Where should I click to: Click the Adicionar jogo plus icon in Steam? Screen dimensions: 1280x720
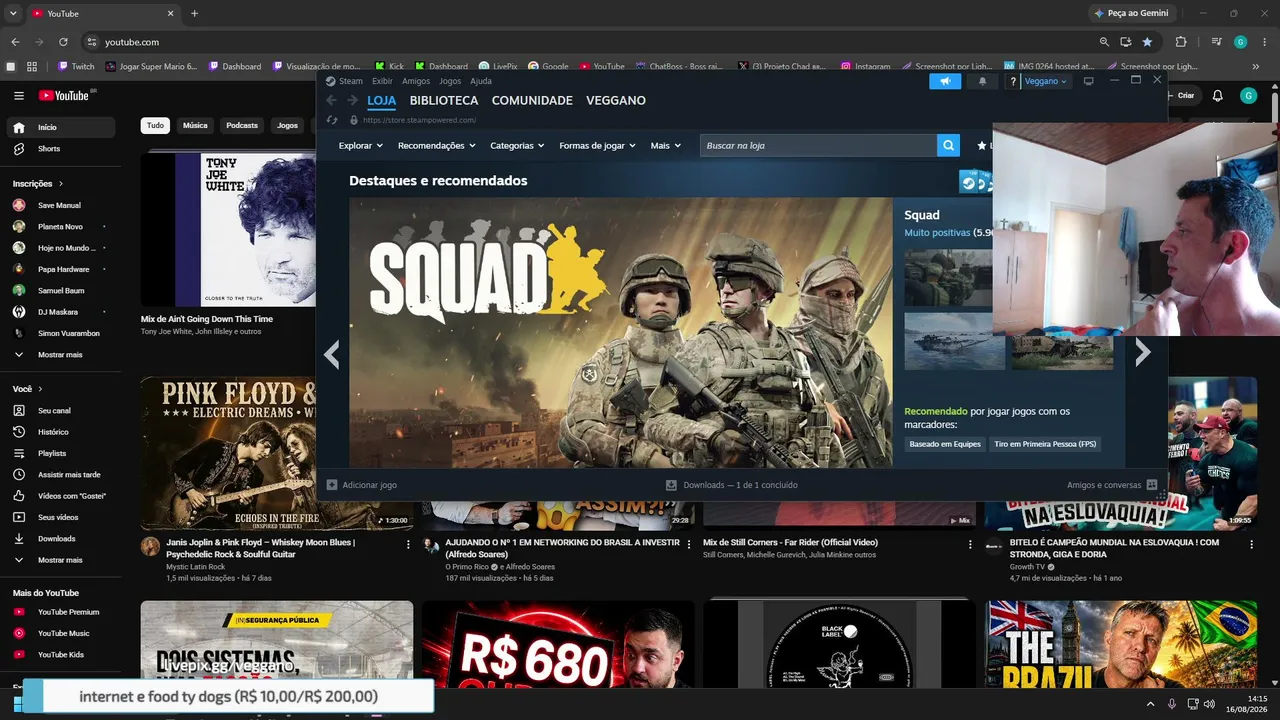[332, 485]
